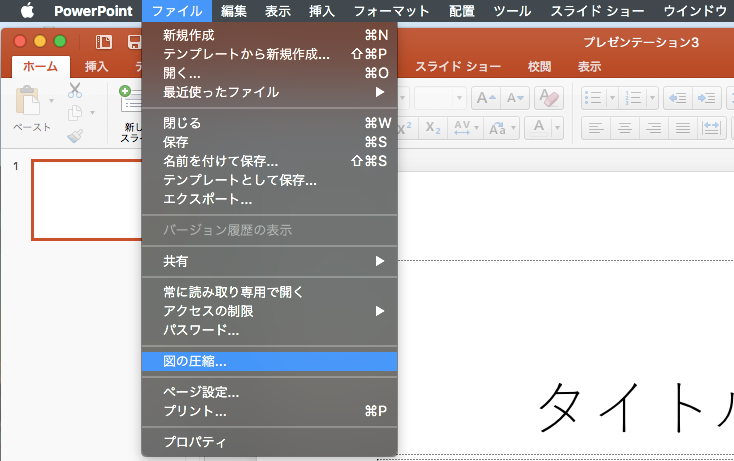
Task: Choose 開く... from the file menu
Action: pos(269,73)
